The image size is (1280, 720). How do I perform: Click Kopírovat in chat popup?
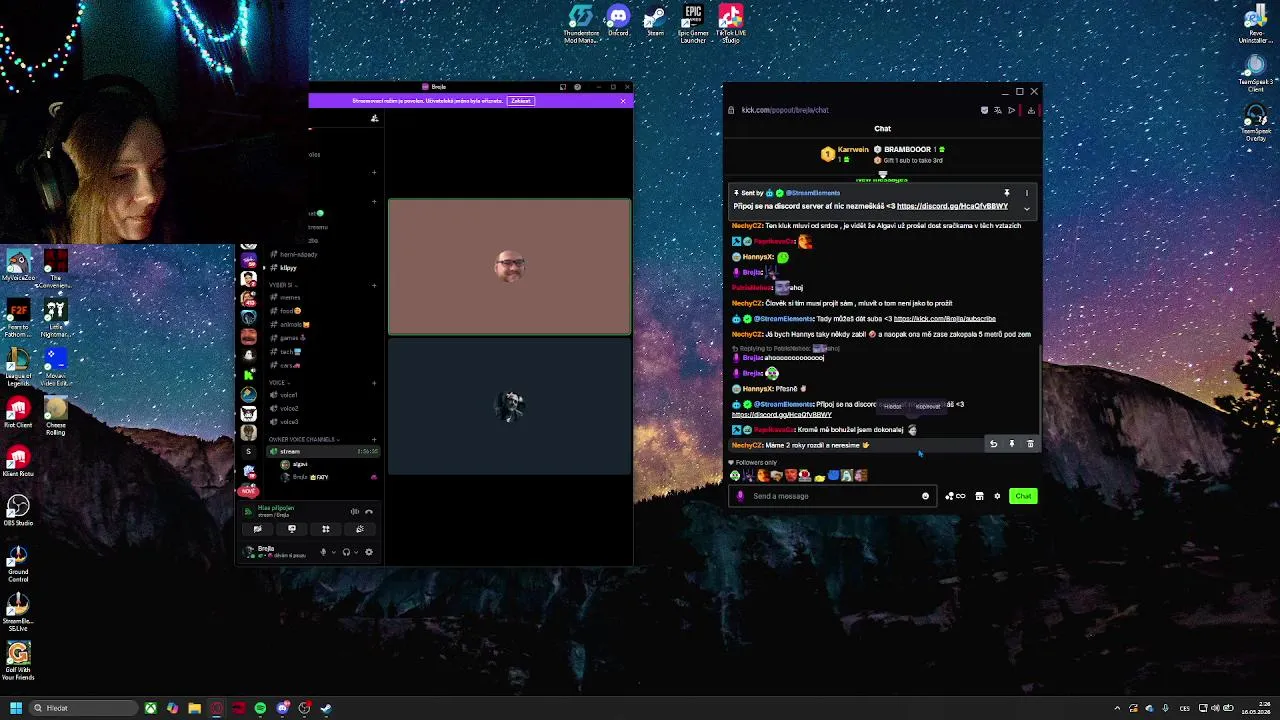coord(927,406)
